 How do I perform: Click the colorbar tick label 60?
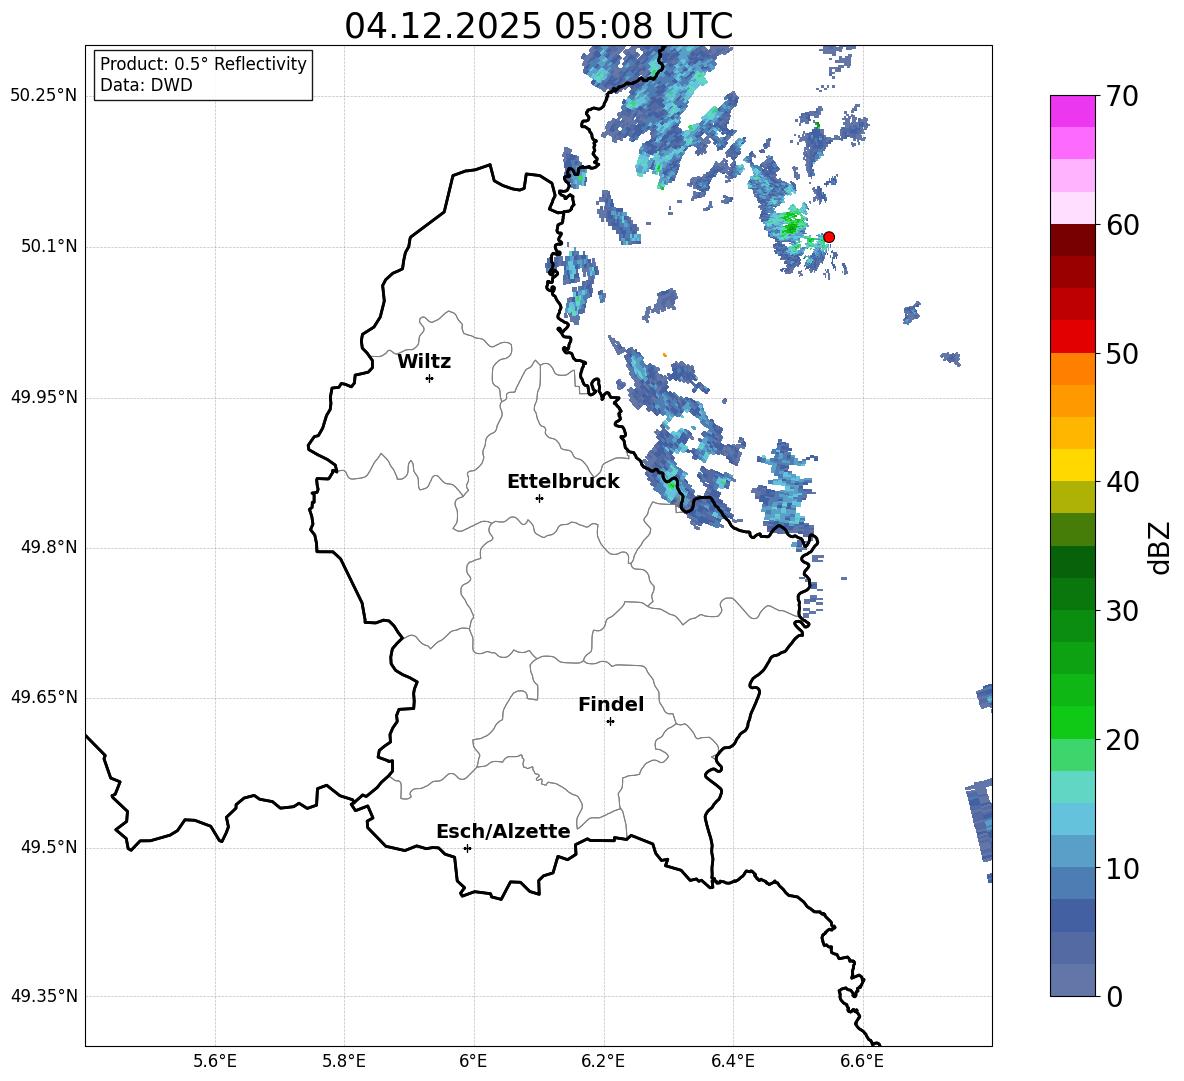click(1122, 225)
